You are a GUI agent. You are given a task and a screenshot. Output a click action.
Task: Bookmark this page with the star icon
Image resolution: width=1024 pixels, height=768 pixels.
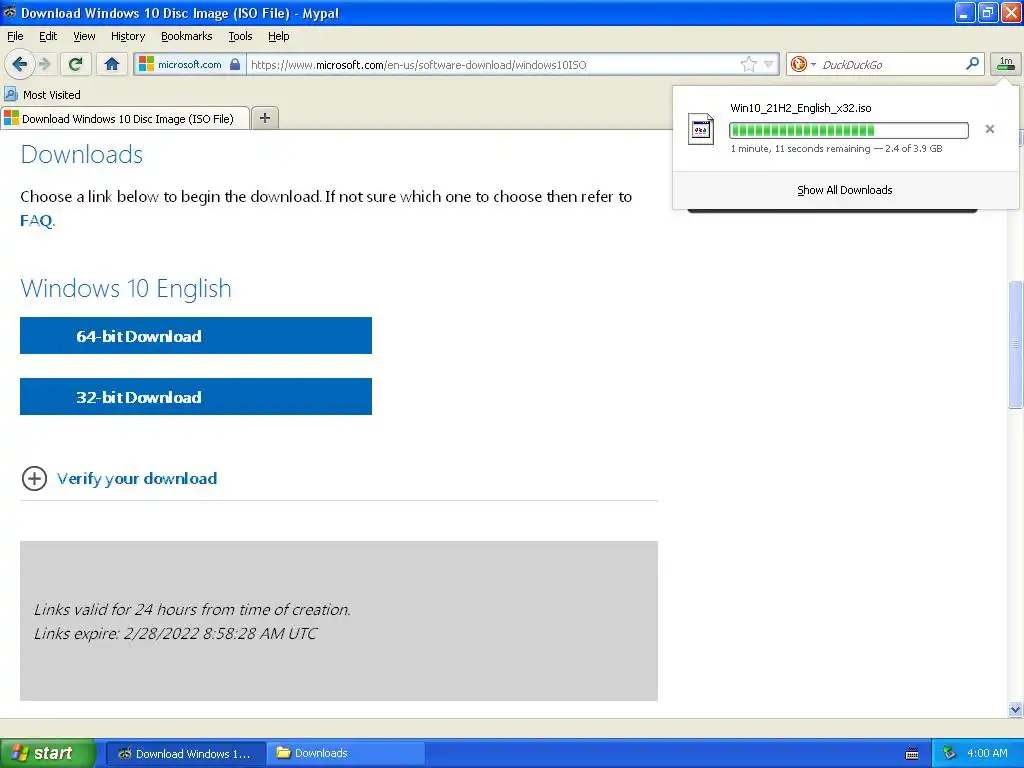(748, 64)
